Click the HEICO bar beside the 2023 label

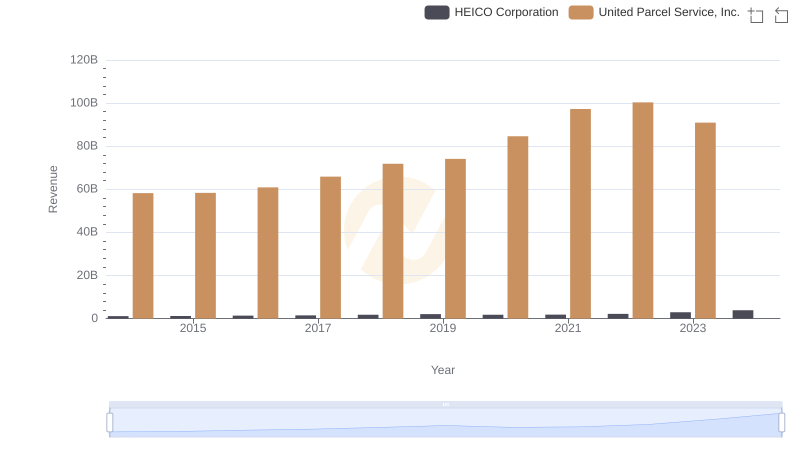click(x=681, y=315)
